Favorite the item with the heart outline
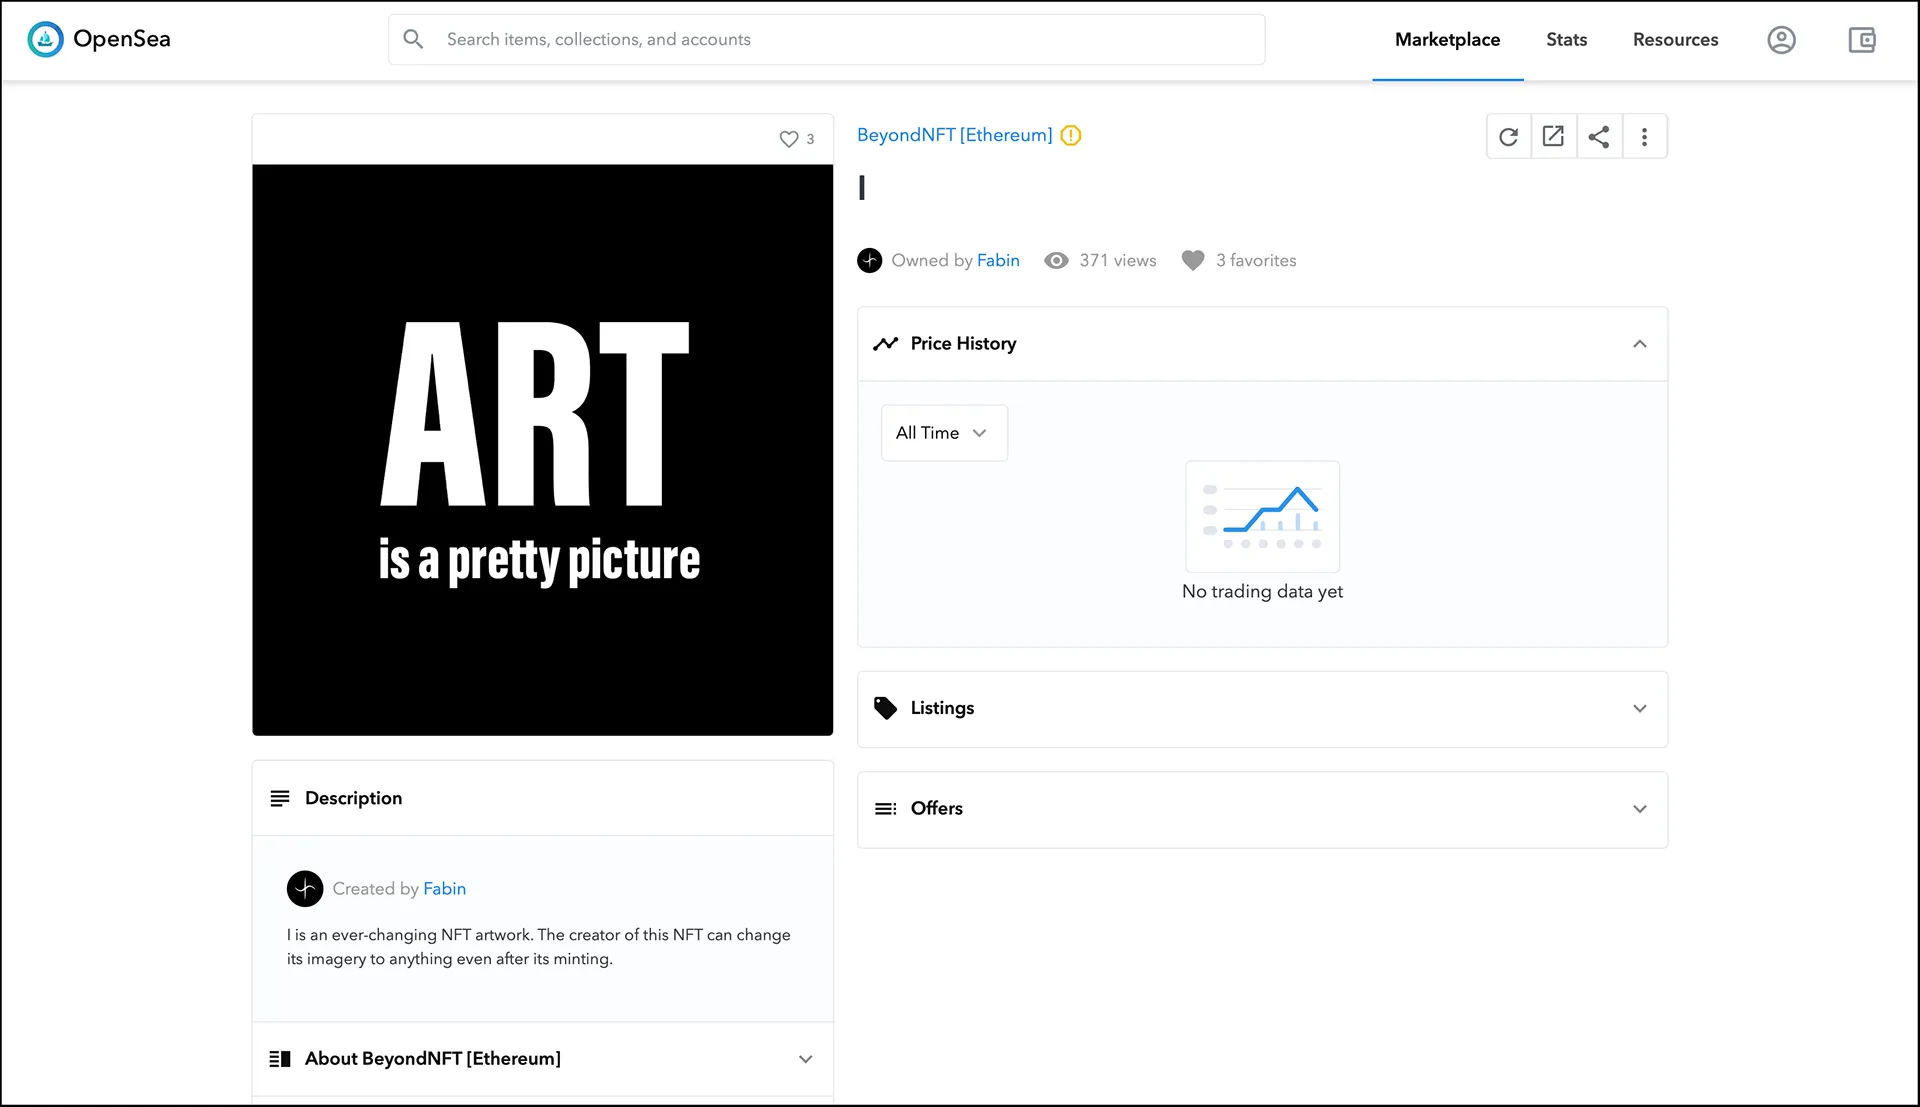 tap(789, 139)
